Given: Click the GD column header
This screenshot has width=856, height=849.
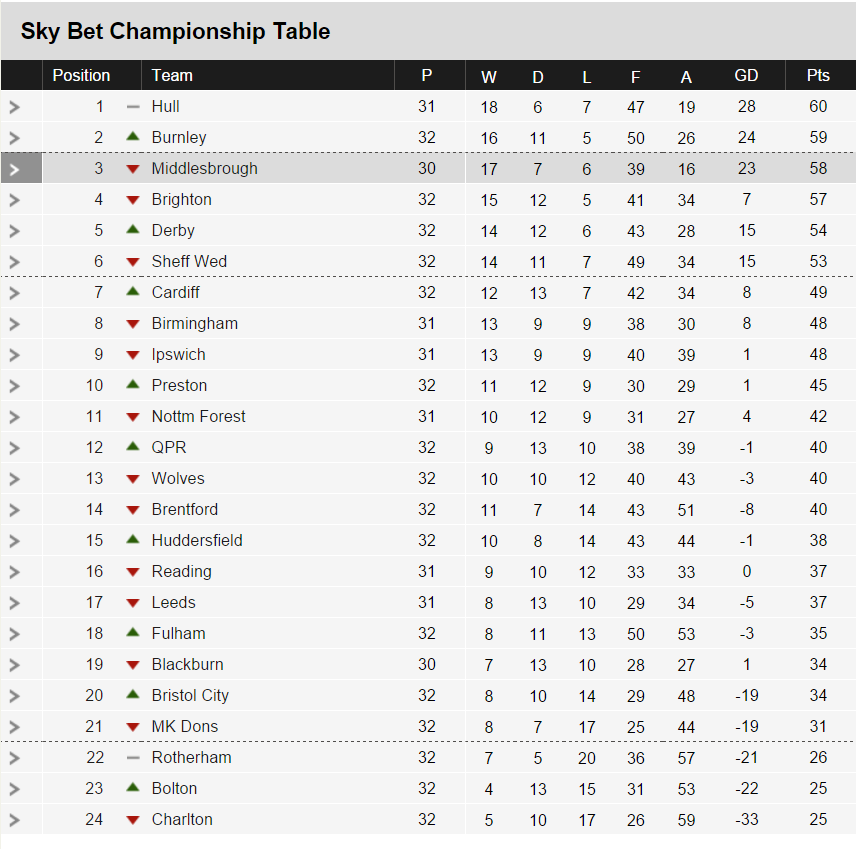Looking at the screenshot, I should 746,76.
